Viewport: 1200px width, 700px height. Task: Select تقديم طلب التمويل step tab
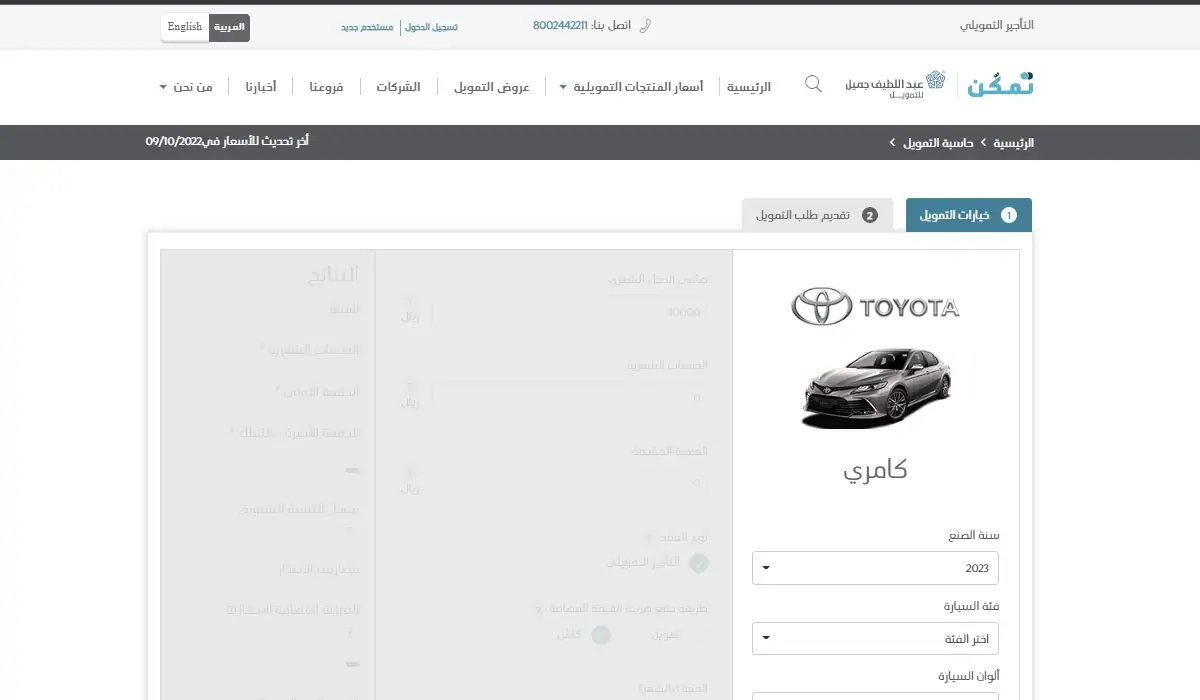[817, 215]
